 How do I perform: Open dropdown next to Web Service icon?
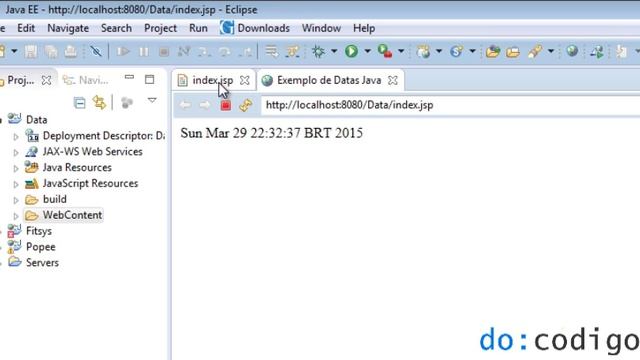[472, 51]
